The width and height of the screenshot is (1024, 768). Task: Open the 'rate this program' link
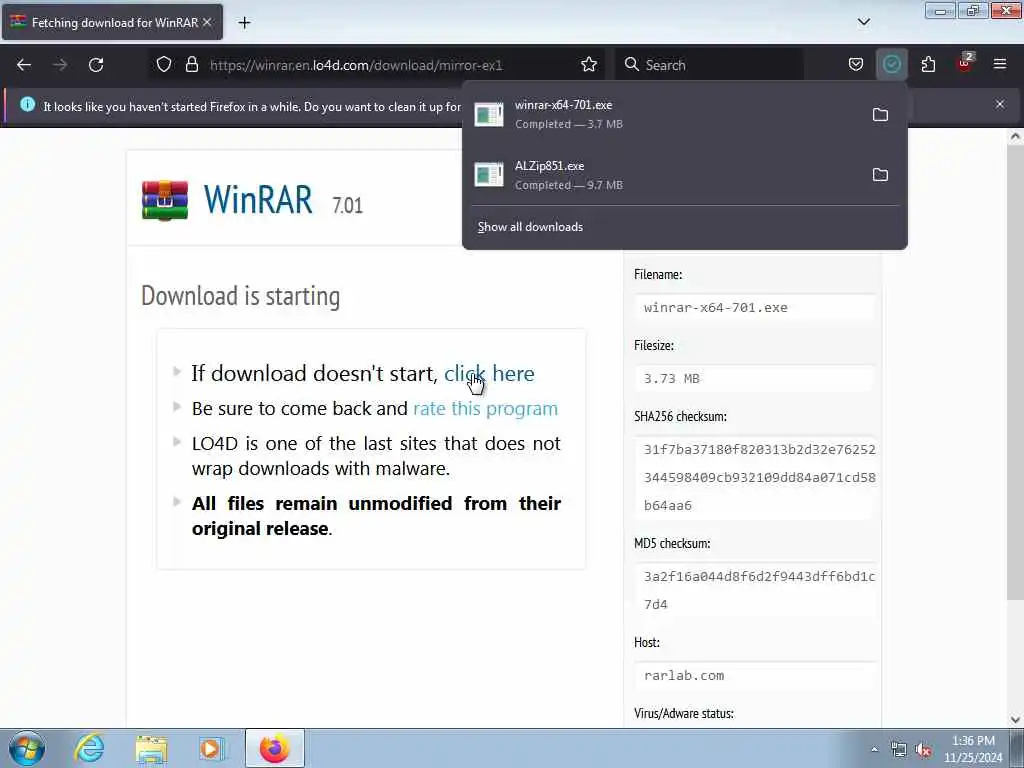[486, 409]
